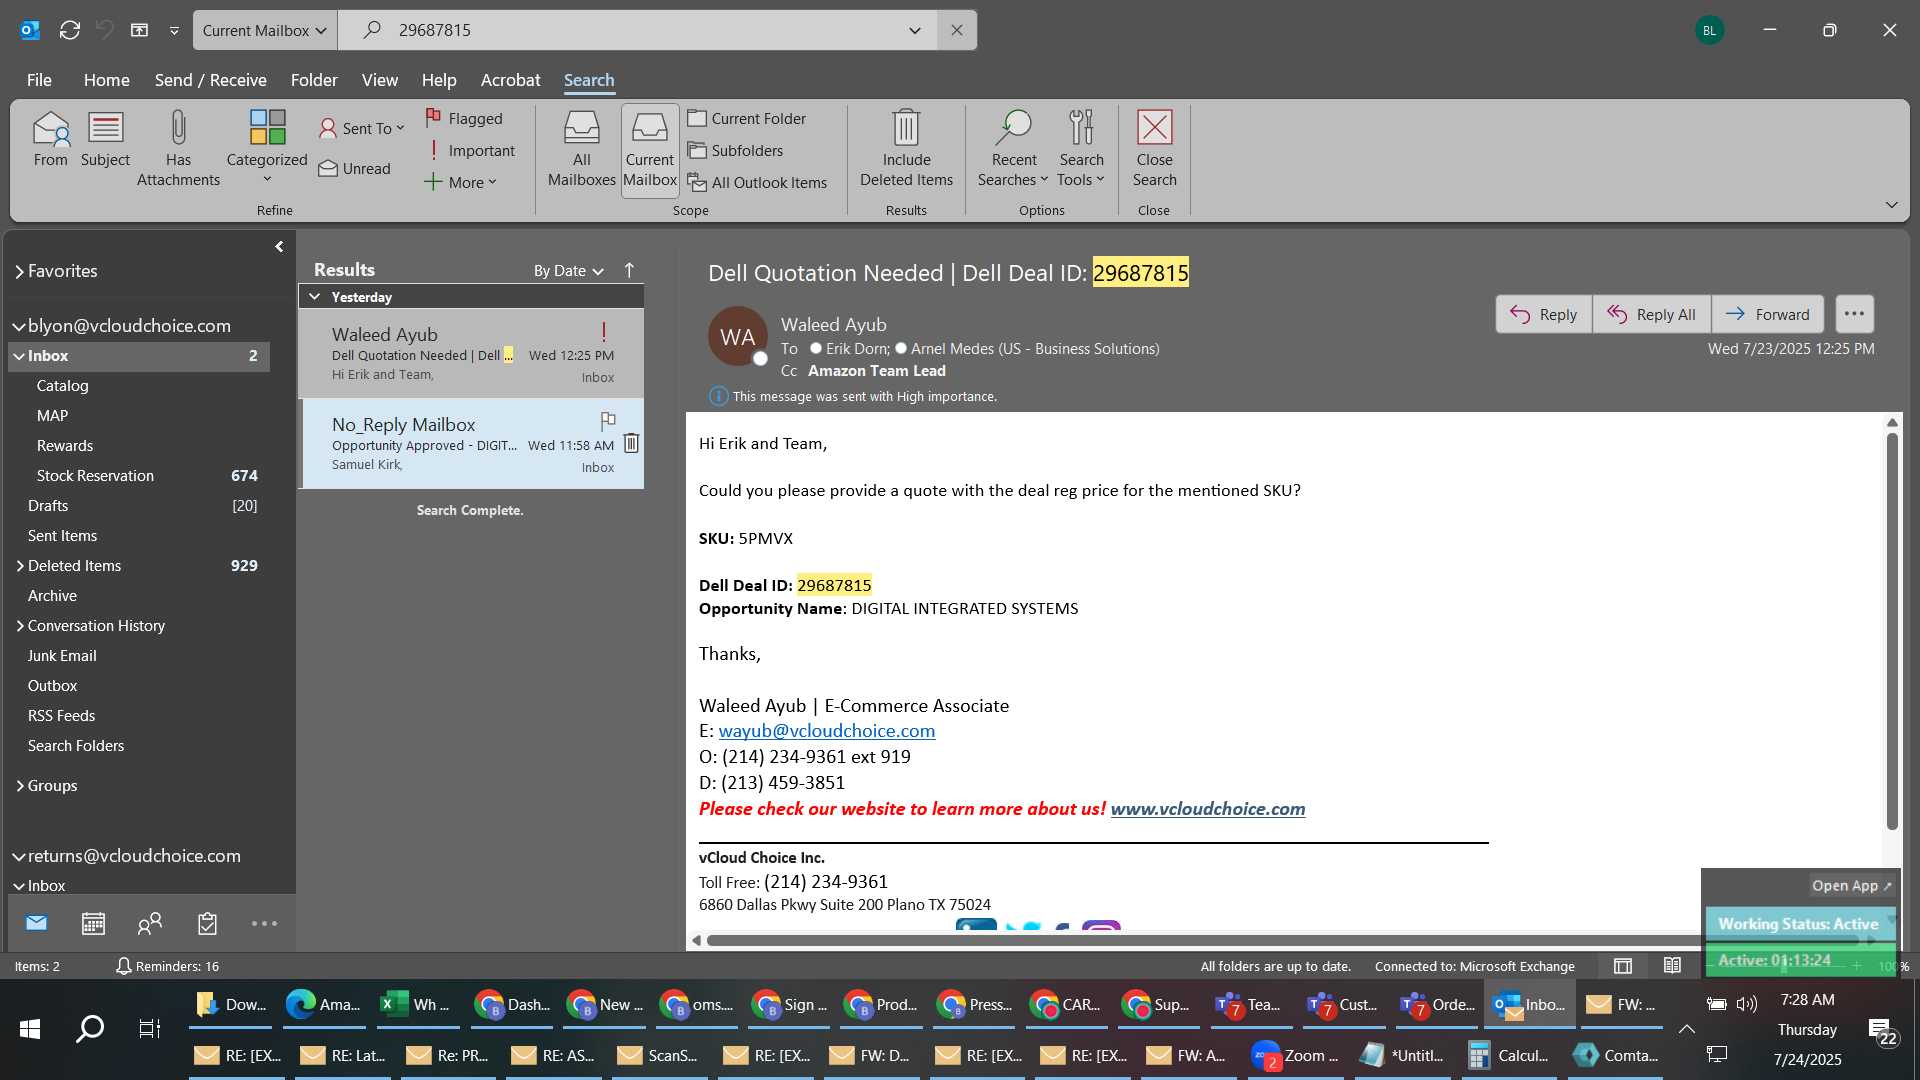The height and width of the screenshot is (1080, 1920).
Task: Open Sent To filter dropdown
Action: click(362, 128)
